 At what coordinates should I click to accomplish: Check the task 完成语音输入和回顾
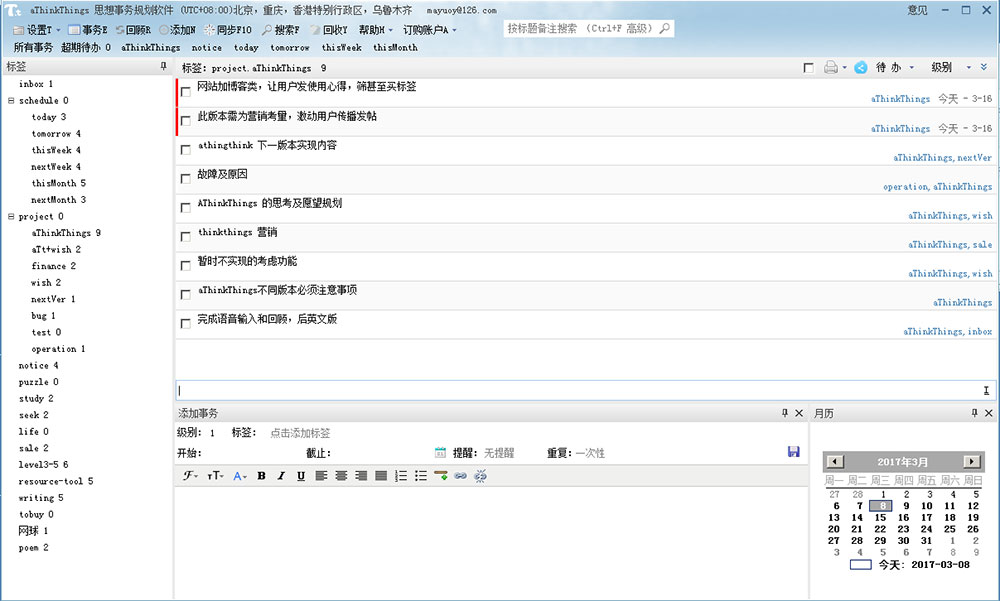coord(186,323)
